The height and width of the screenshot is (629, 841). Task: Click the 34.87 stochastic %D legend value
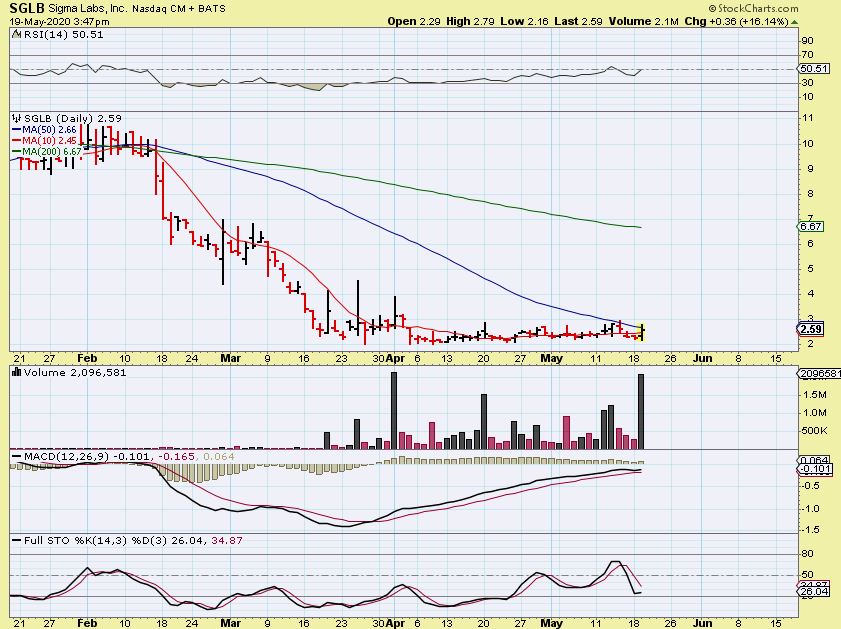tap(226, 540)
